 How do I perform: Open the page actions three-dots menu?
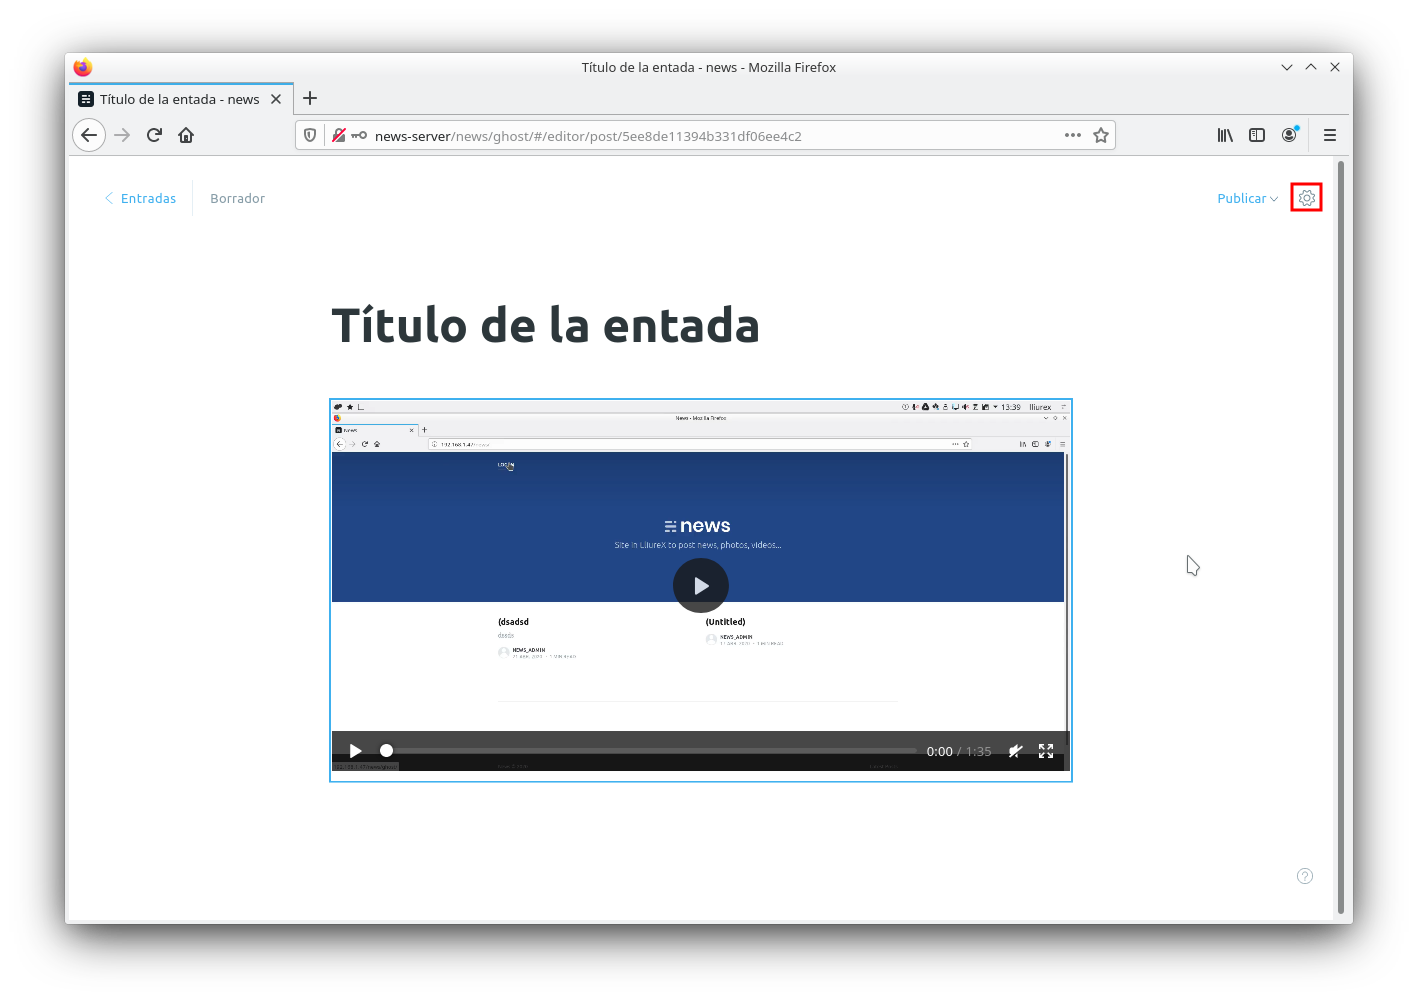pos(1073,135)
